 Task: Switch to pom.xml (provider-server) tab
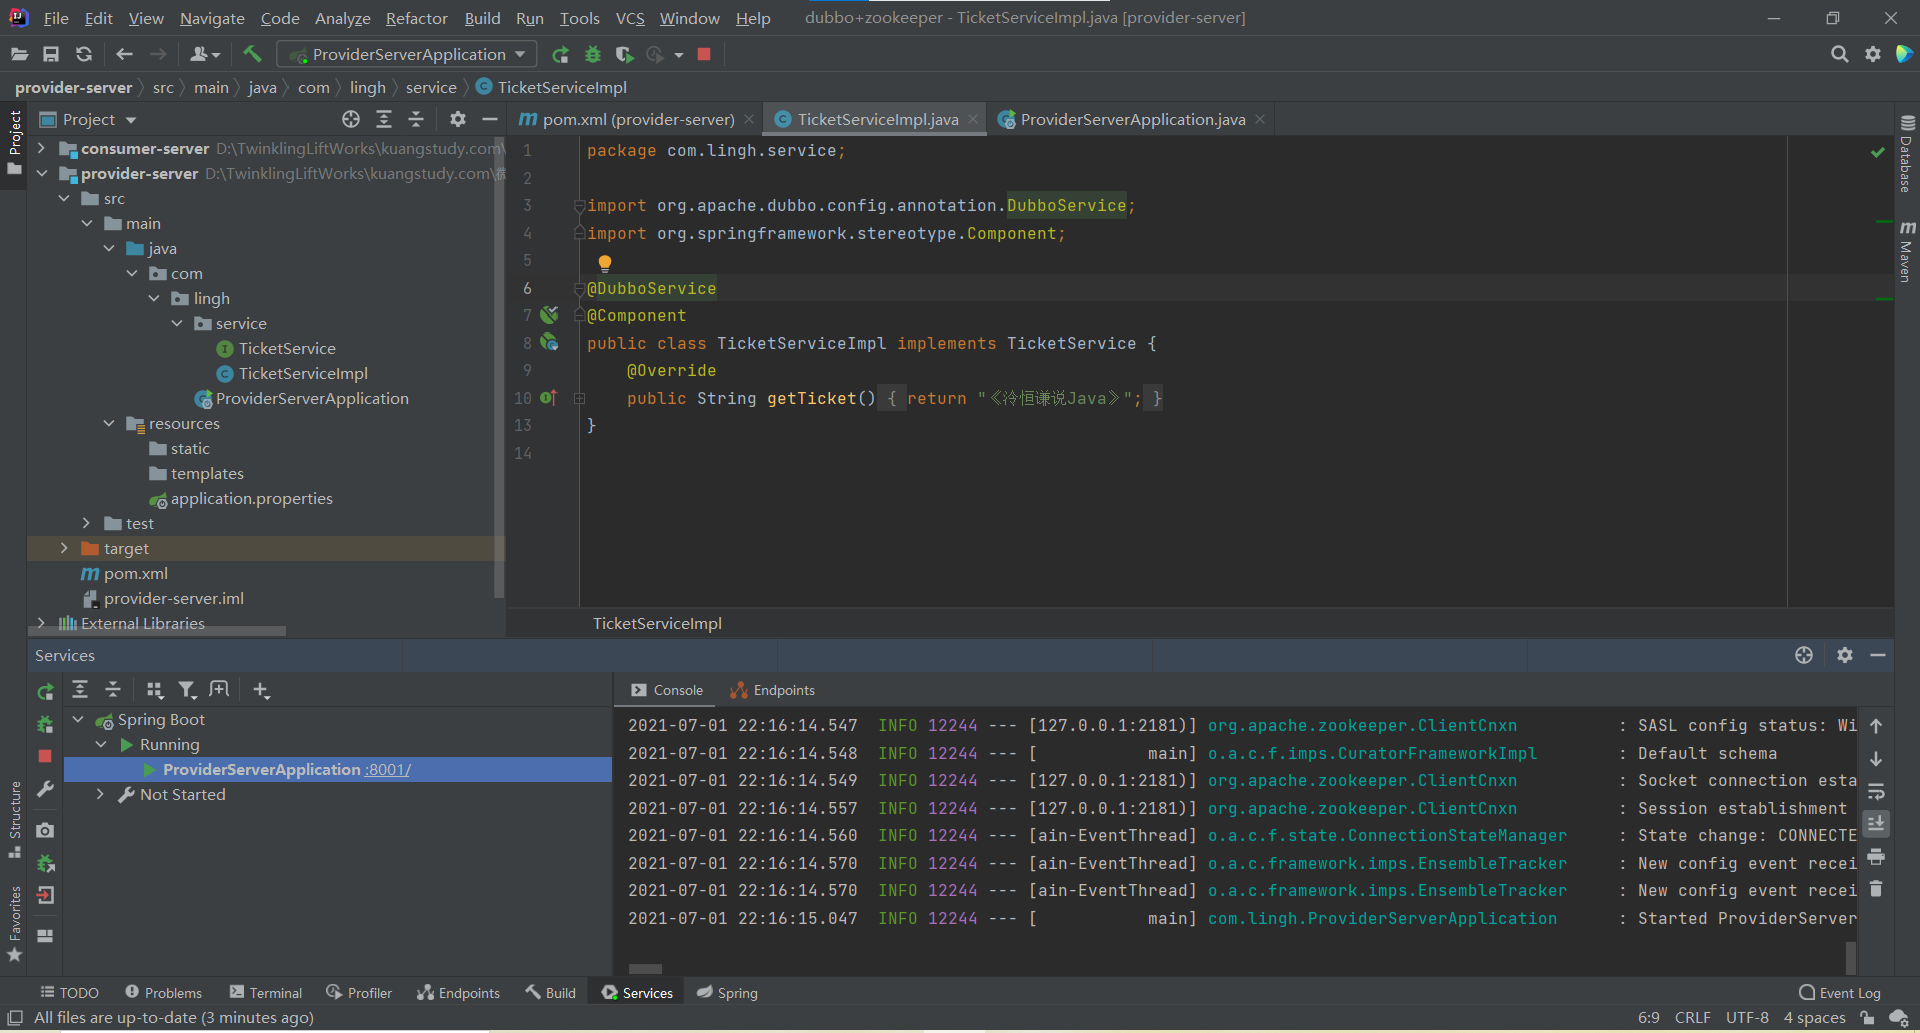pyautogui.click(x=638, y=119)
